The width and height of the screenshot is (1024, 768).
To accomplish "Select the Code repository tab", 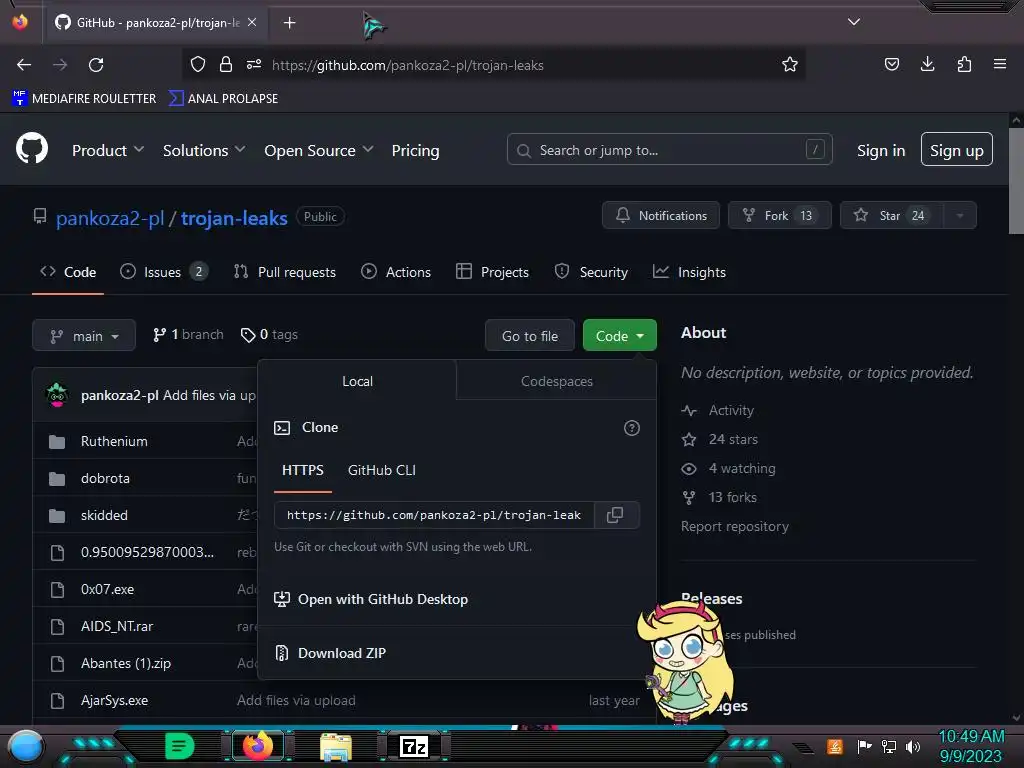I will (68, 272).
